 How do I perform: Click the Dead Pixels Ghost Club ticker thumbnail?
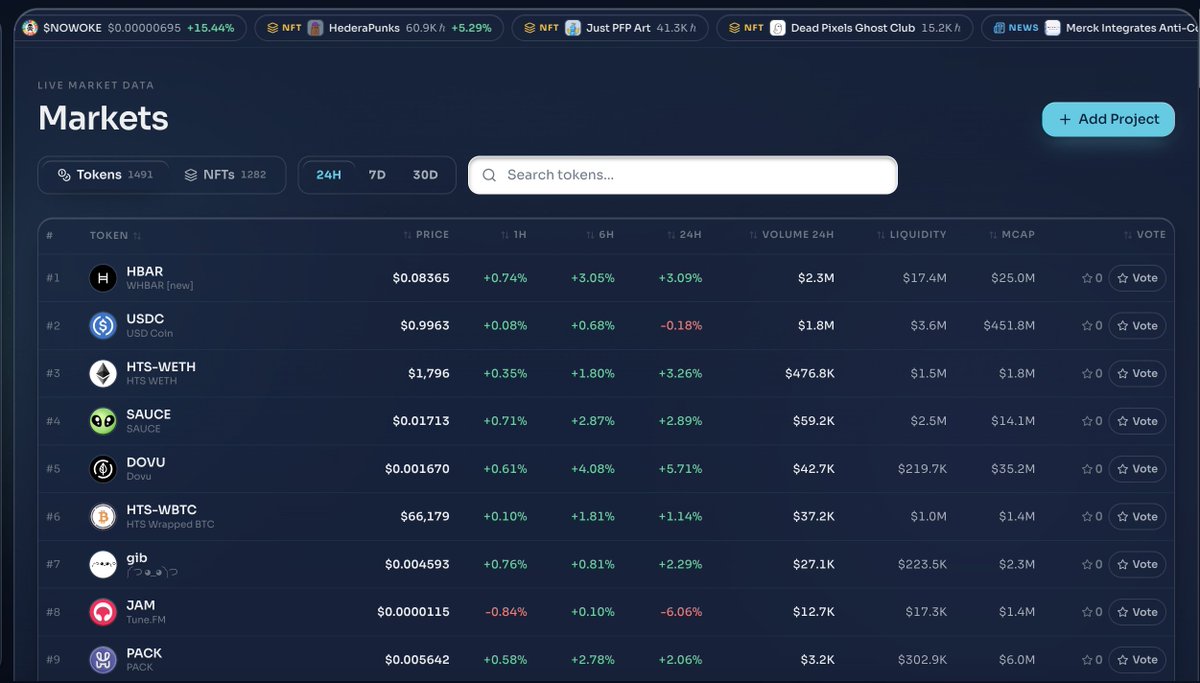pos(778,28)
